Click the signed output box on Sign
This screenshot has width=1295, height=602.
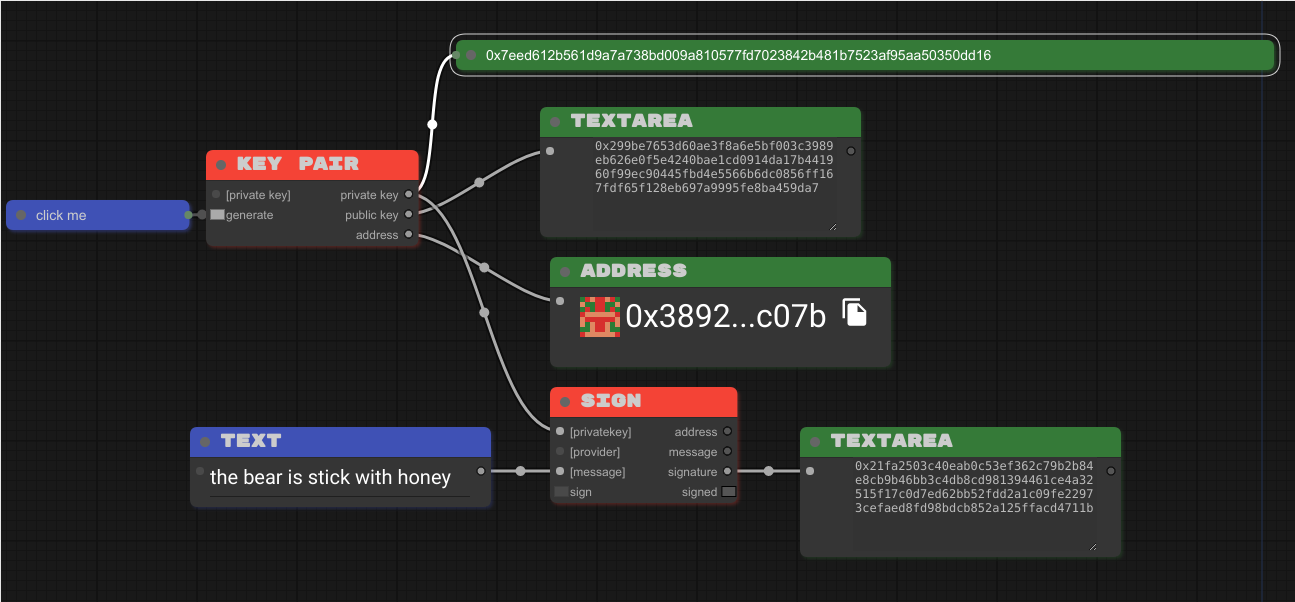point(728,492)
